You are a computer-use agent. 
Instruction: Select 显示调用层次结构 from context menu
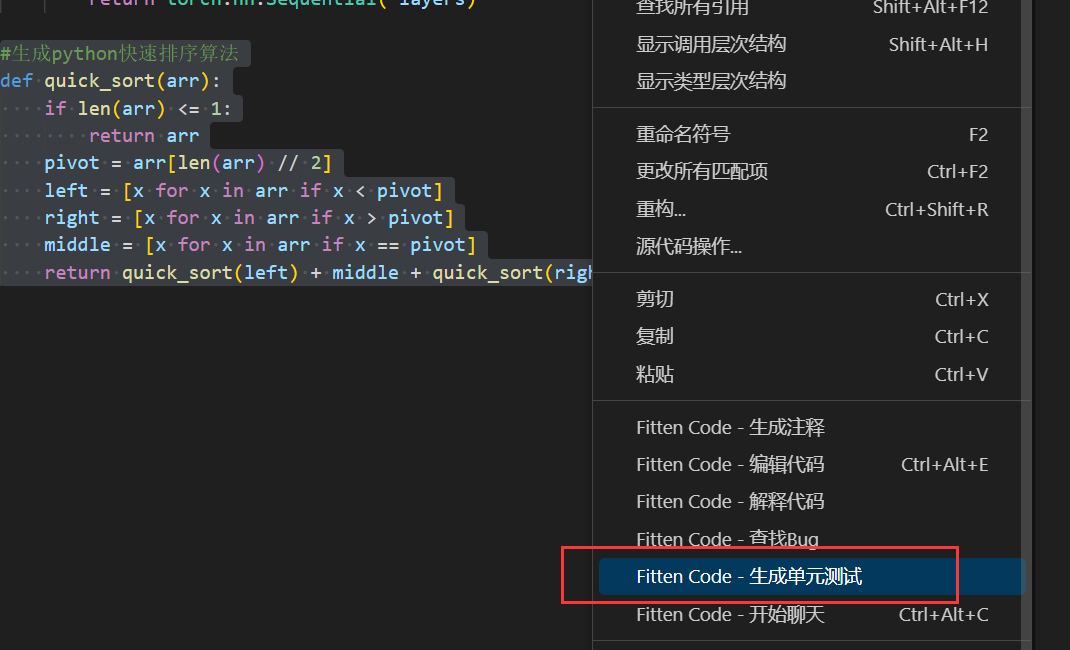711,44
